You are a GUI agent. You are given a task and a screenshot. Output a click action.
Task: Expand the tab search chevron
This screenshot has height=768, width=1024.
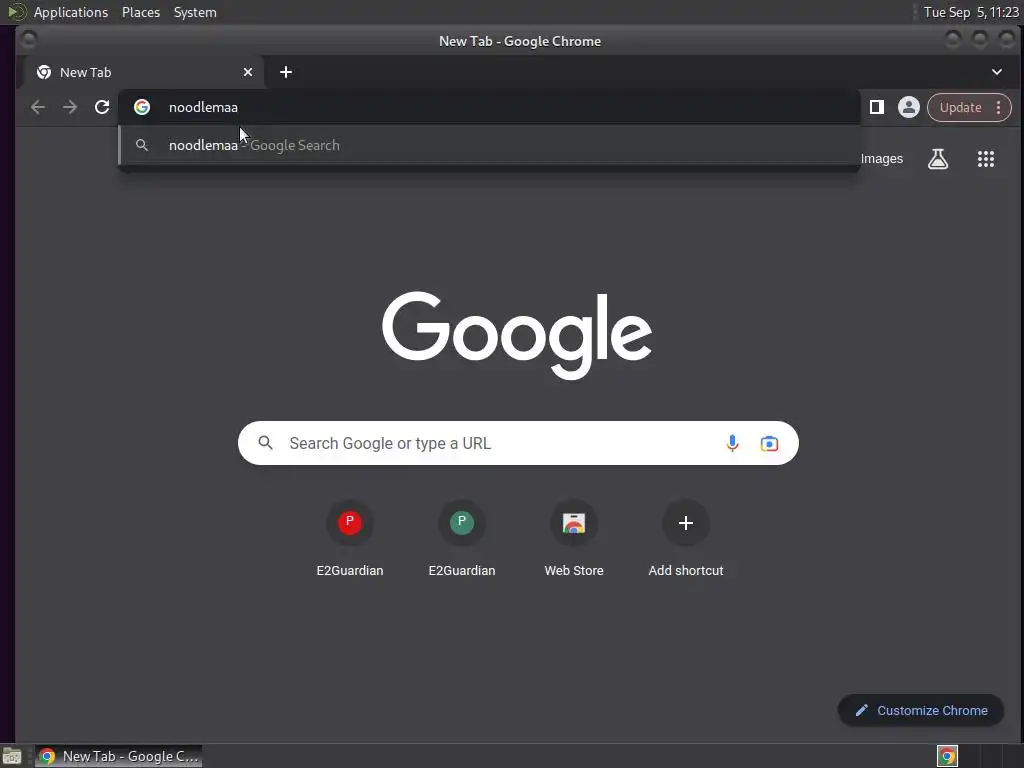997,72
